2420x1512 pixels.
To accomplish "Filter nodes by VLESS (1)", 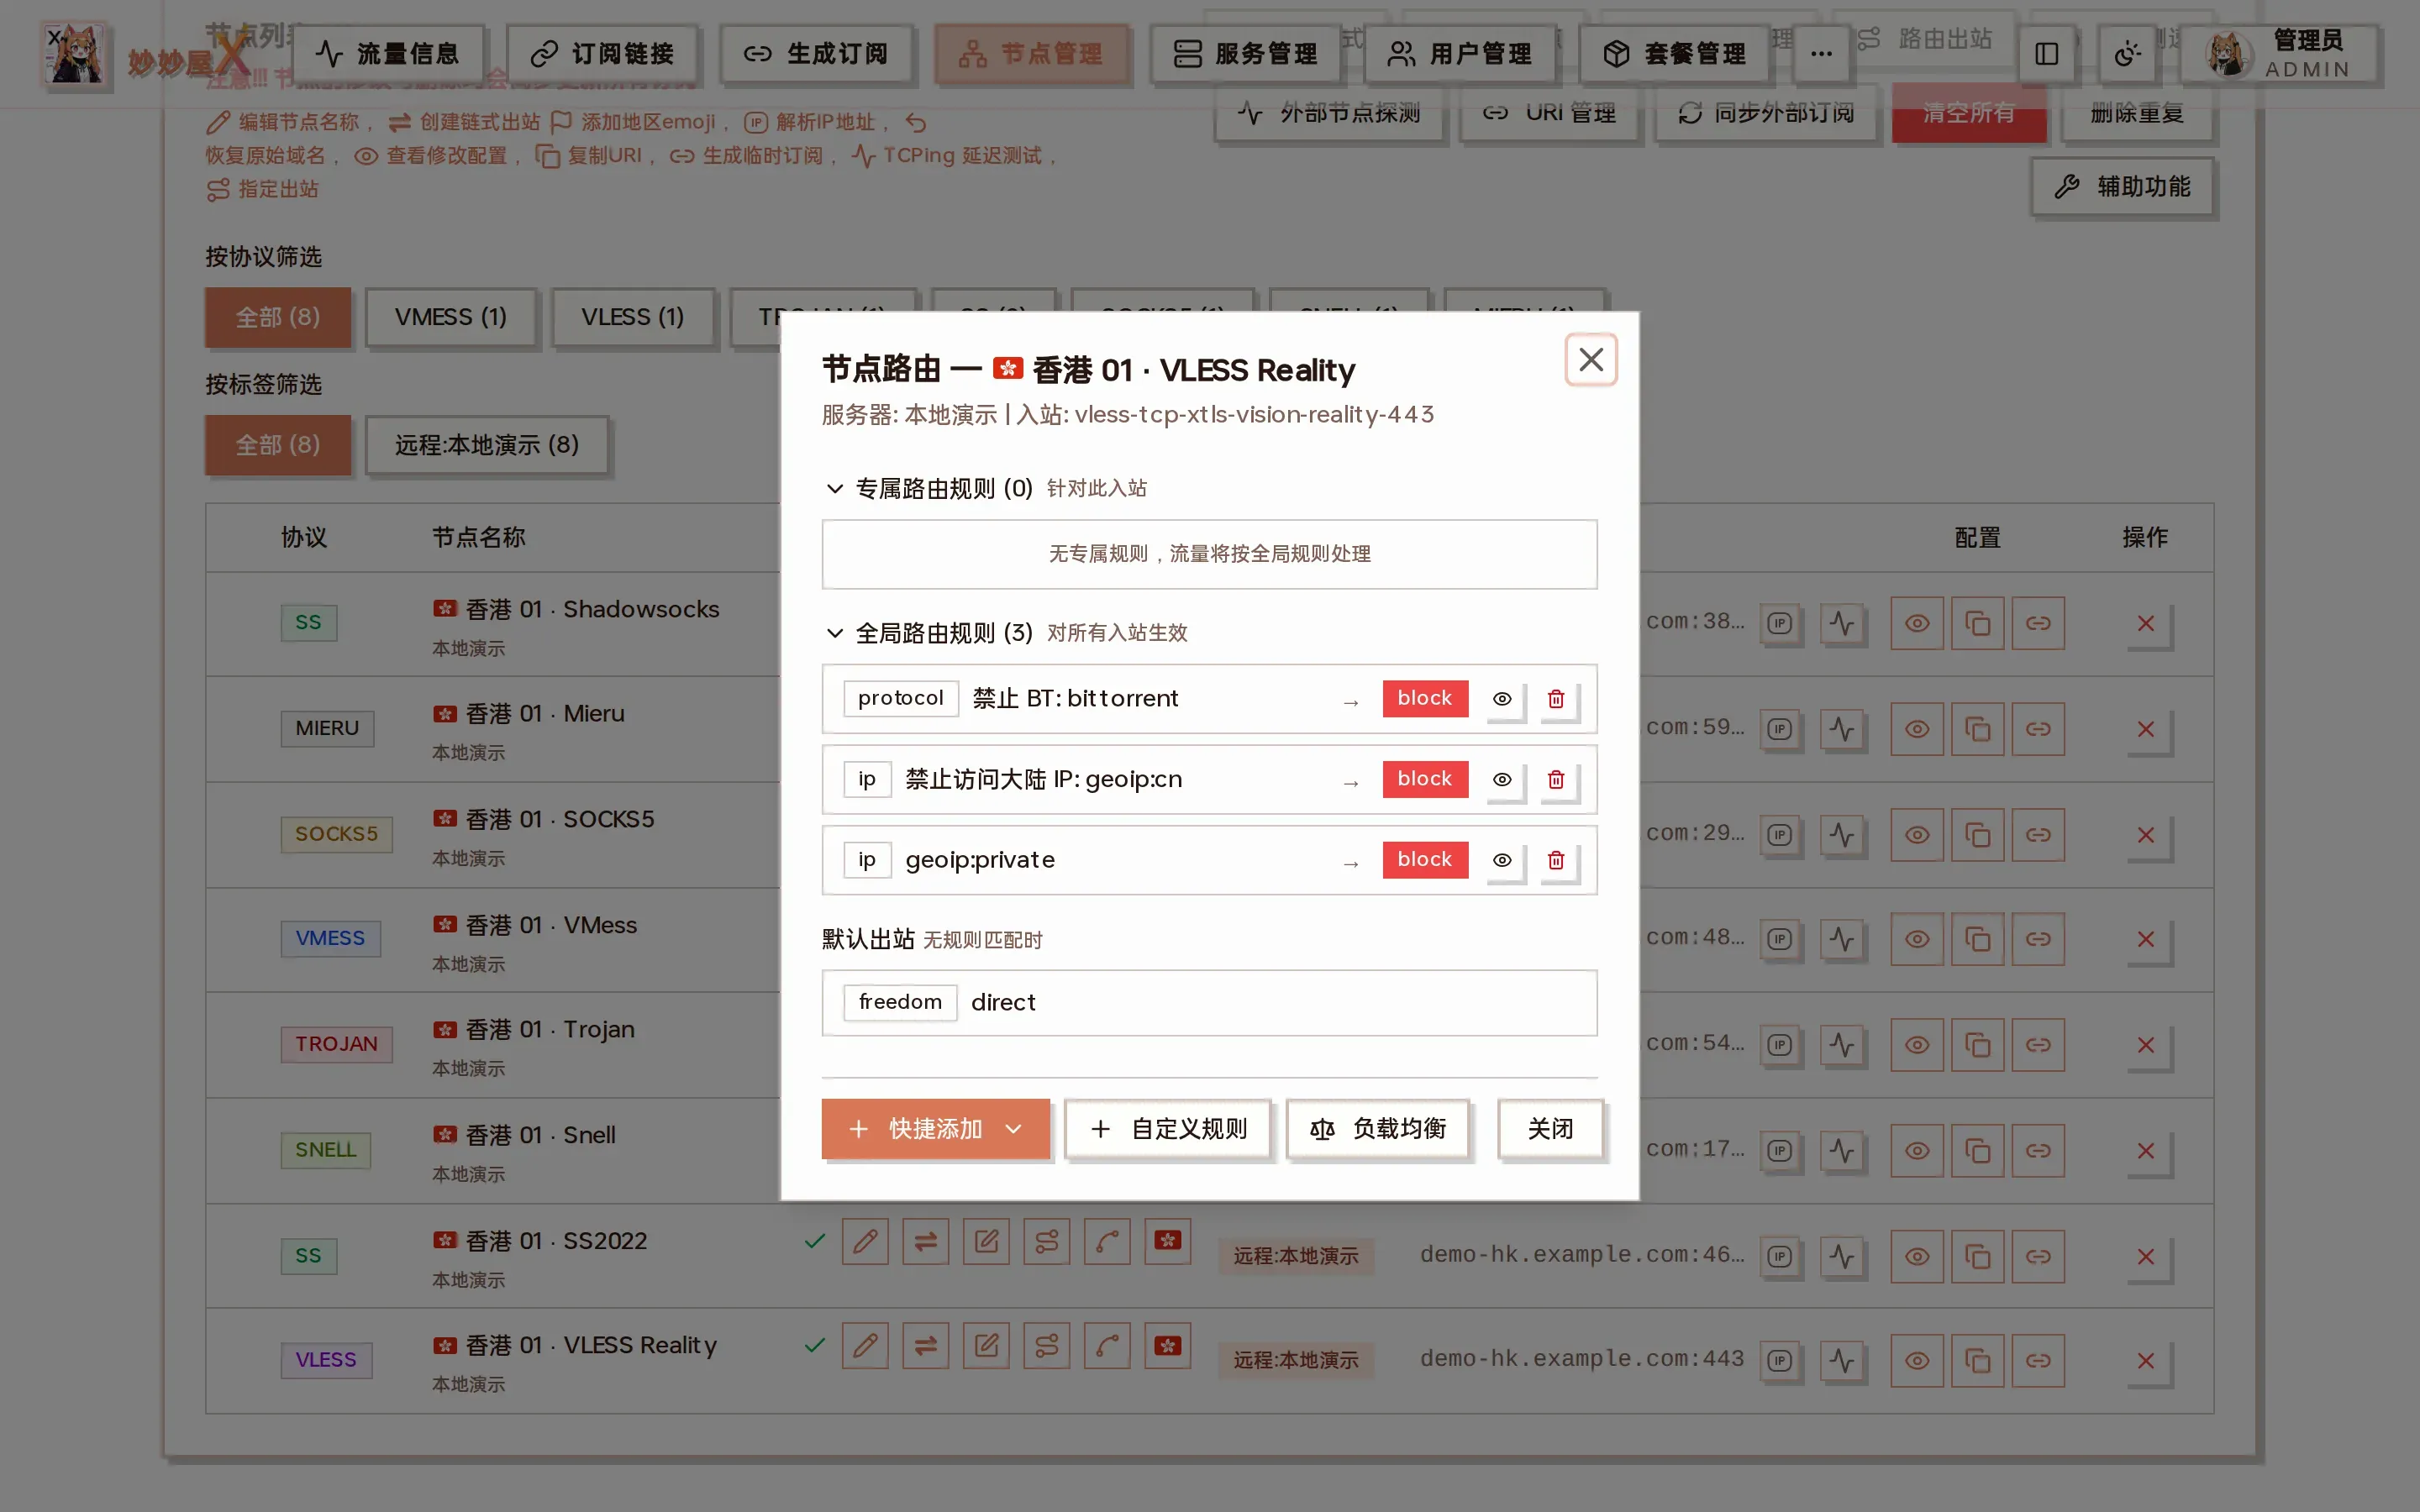I will point(633,317).
